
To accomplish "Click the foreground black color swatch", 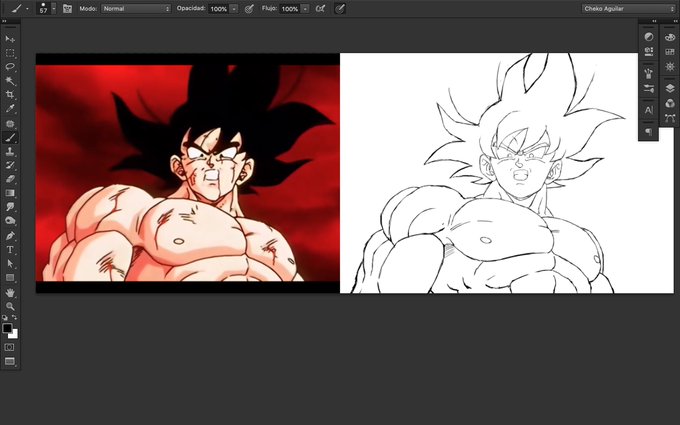I will tap(7, 328).
